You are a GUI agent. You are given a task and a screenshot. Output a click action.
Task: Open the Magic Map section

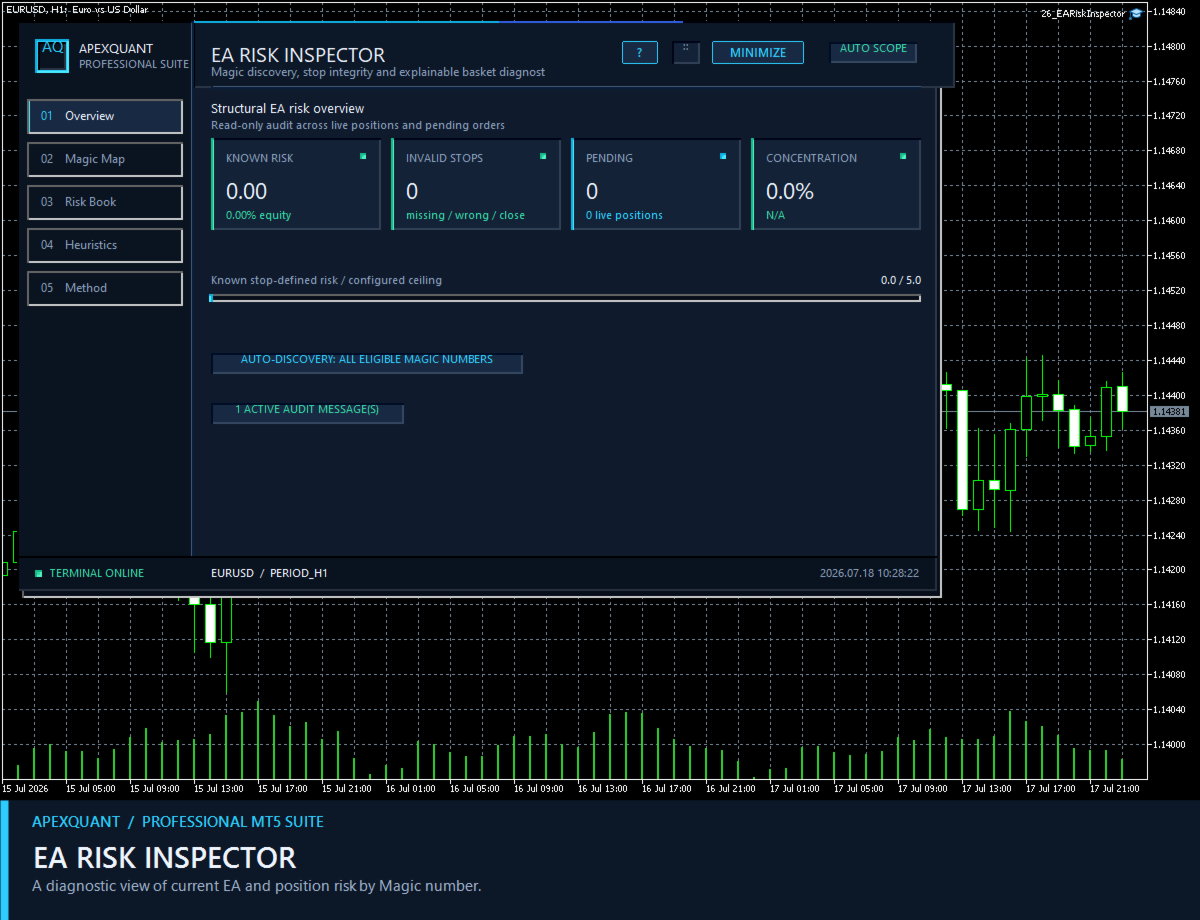tap(105, 159)
